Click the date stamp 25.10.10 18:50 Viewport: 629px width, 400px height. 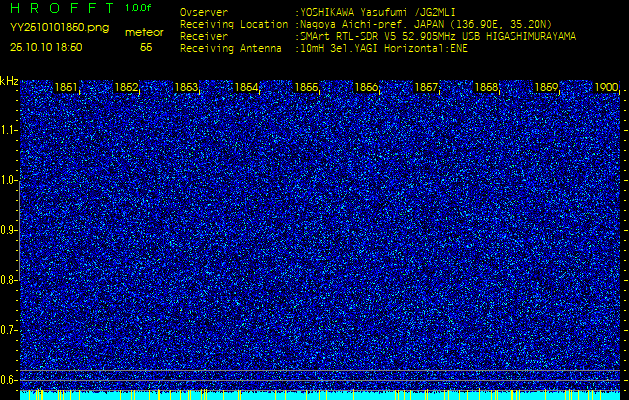pos(46,47)
